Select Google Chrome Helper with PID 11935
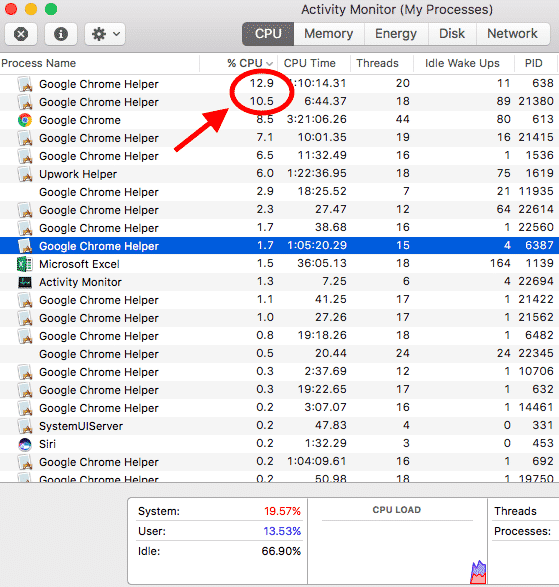Screen dimensions: 559x587 pyautogui.click(x=279, y=192)
